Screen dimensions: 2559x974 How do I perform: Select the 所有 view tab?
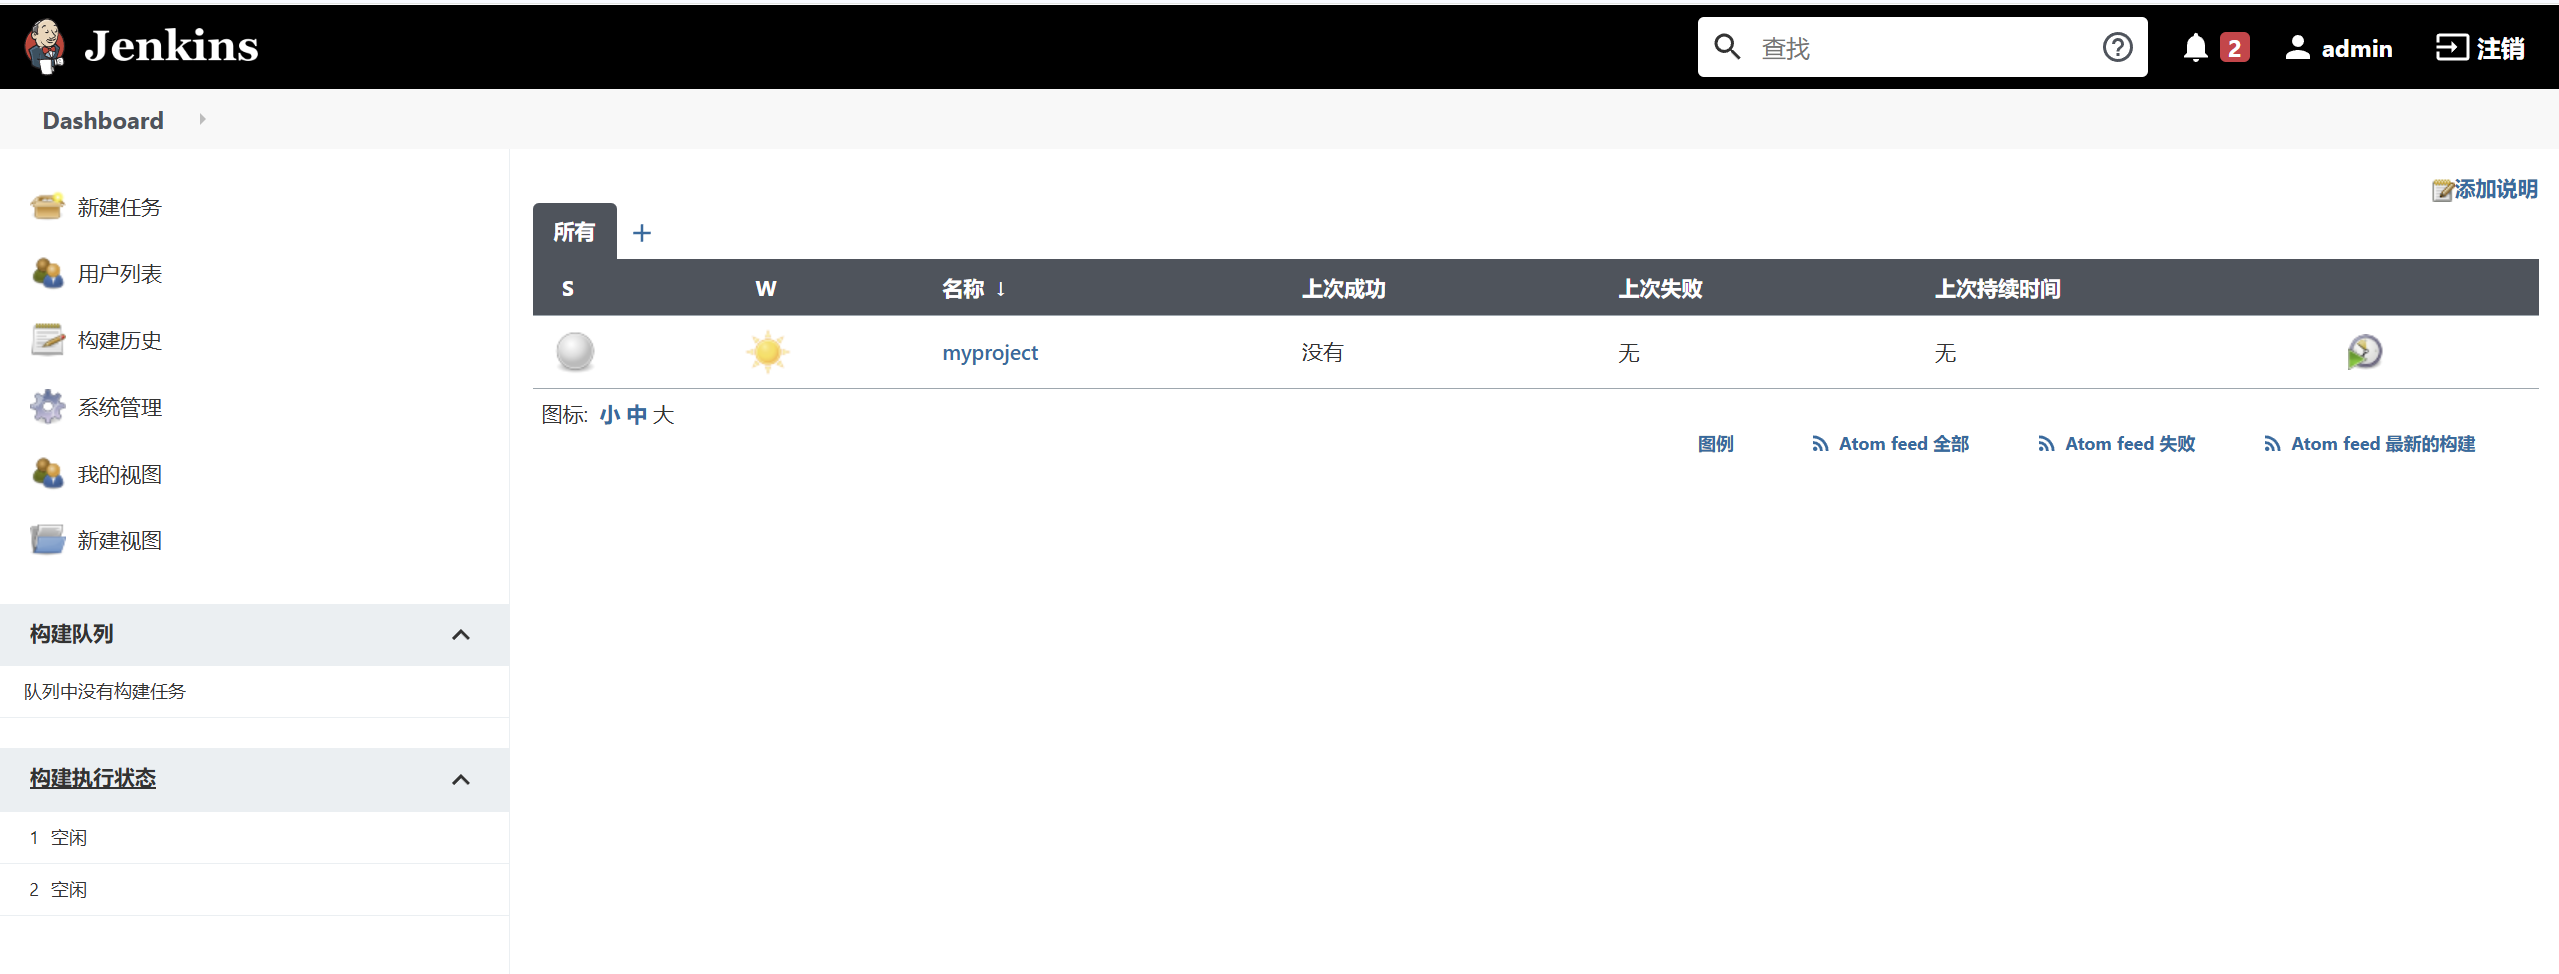(x=574, y=232)
